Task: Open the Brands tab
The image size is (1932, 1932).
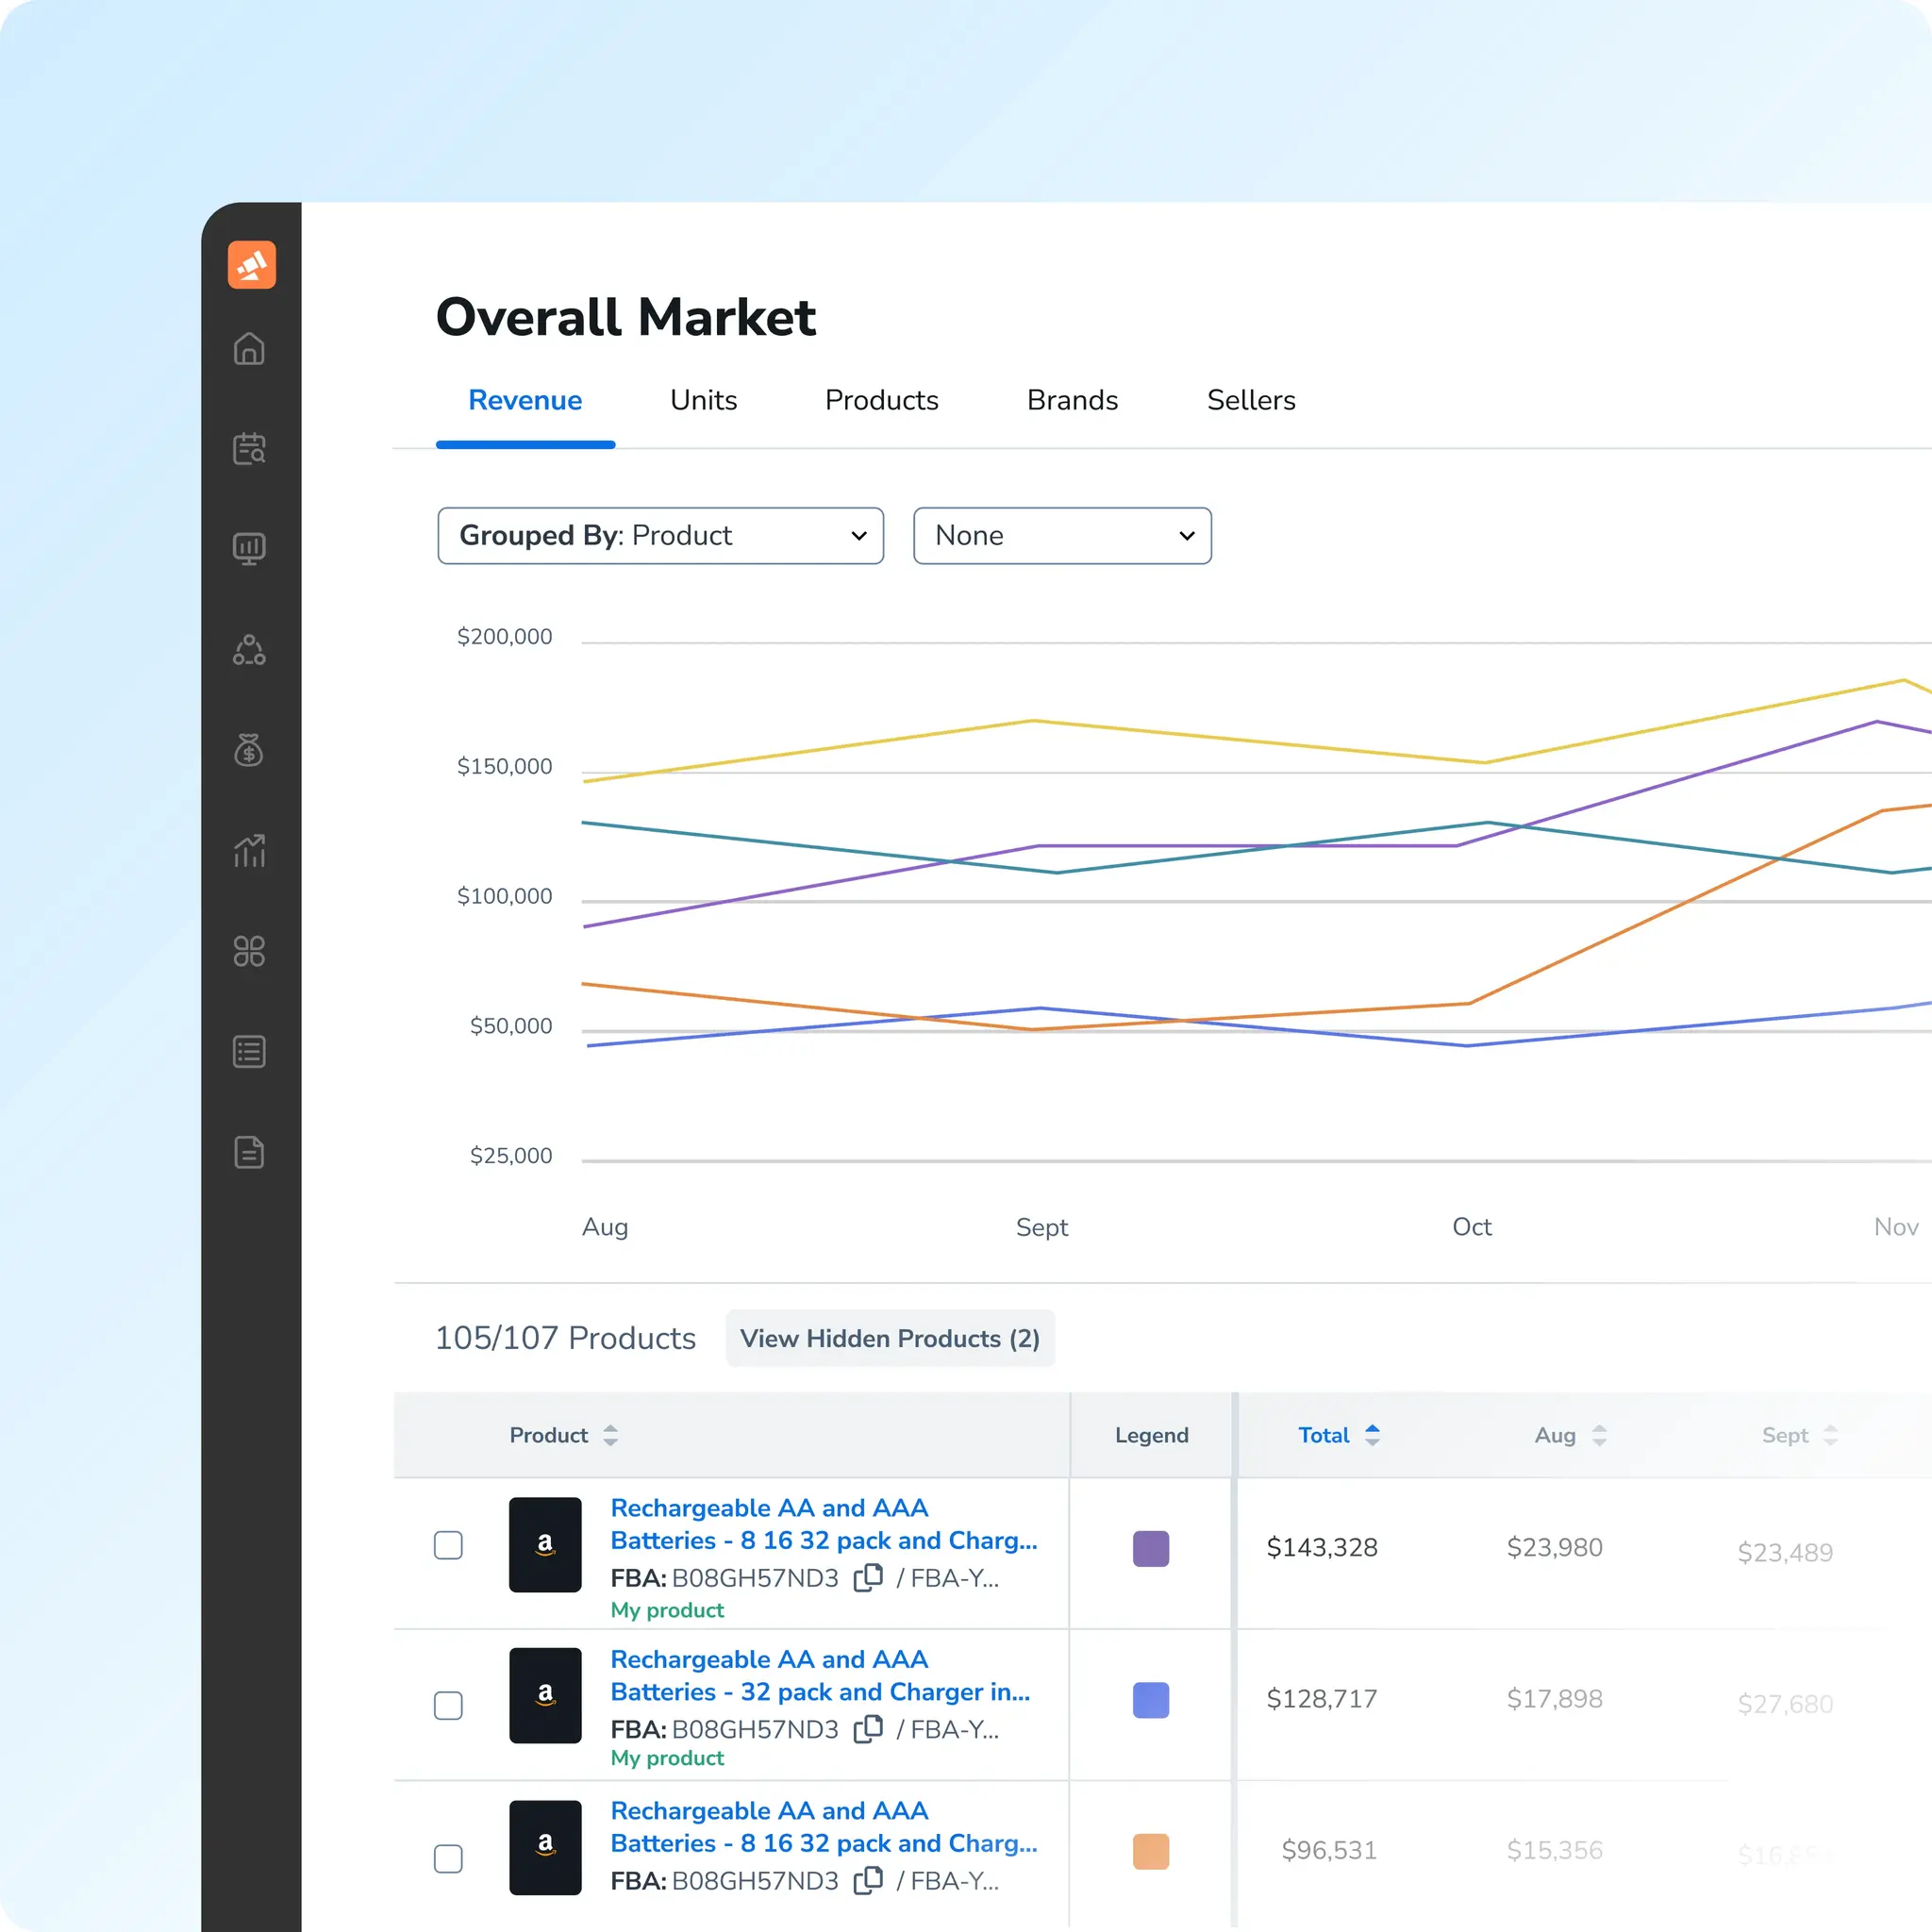Action: click(1072, 400)
